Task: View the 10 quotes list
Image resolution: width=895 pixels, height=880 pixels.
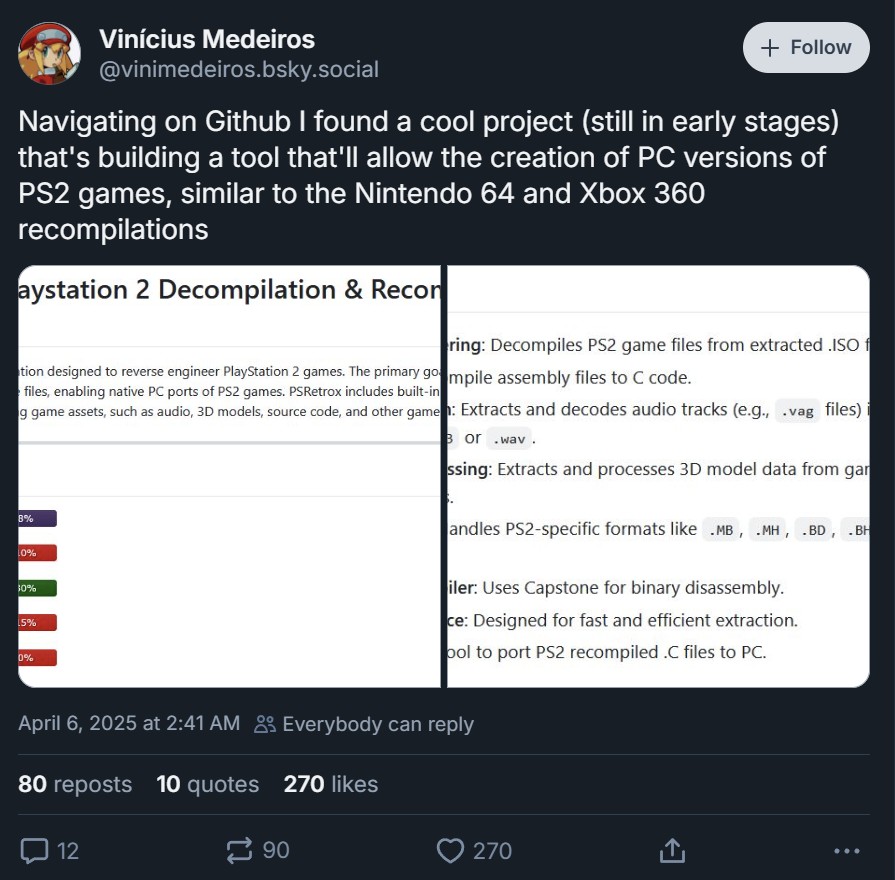Action: click(207, 784)
